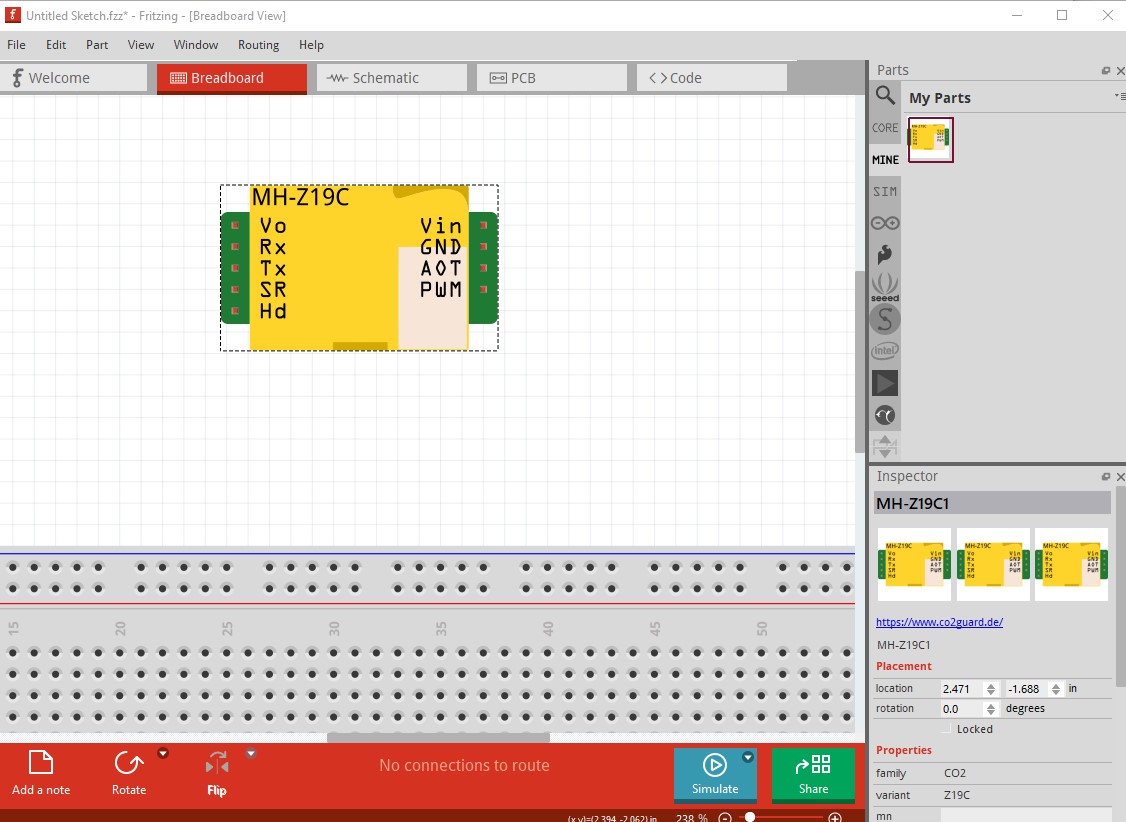Click the Add a note icon

41,772
